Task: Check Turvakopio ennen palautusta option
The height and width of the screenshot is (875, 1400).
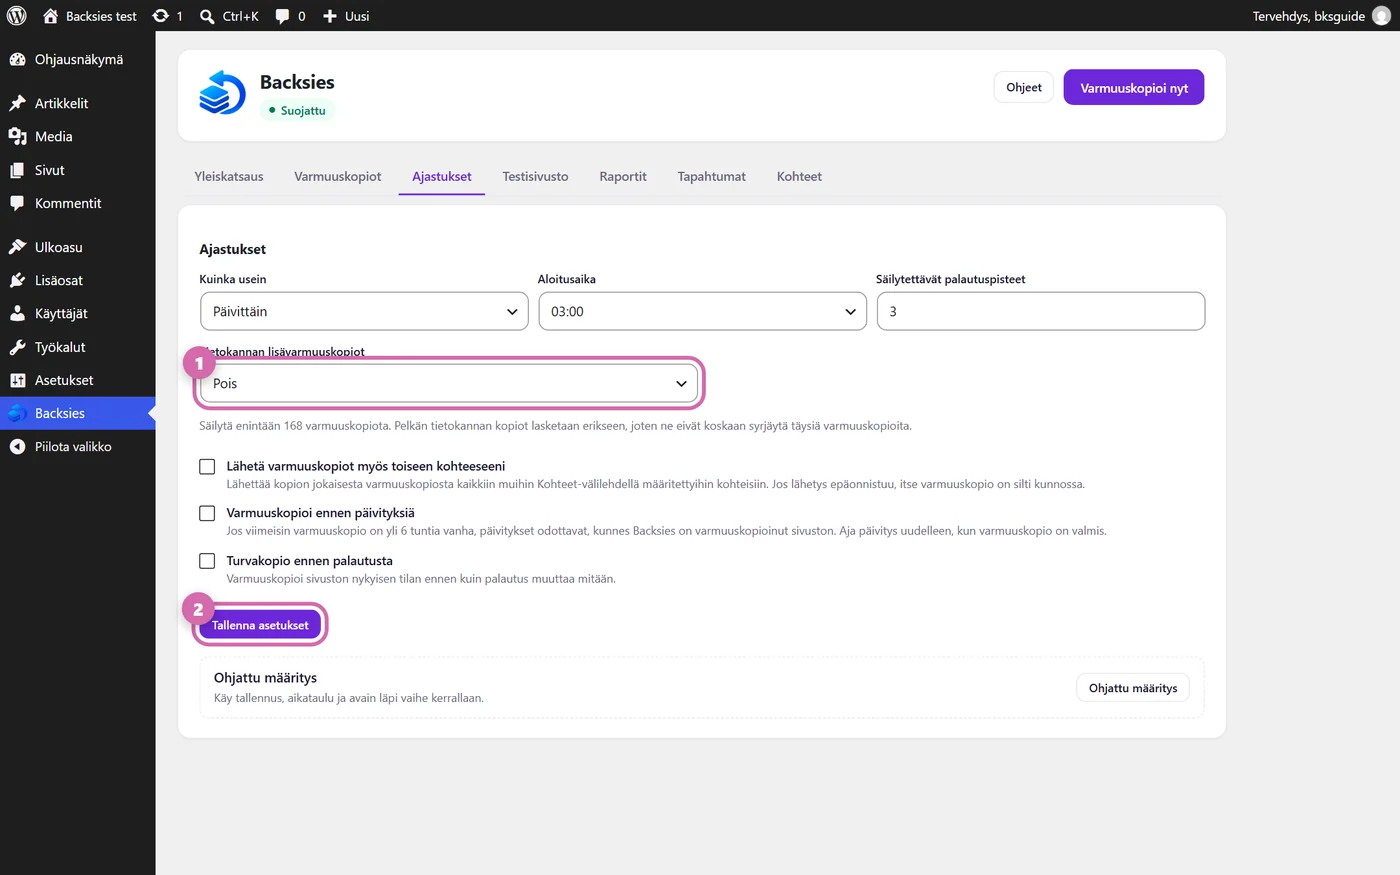Action: click(x=207, y=561)
